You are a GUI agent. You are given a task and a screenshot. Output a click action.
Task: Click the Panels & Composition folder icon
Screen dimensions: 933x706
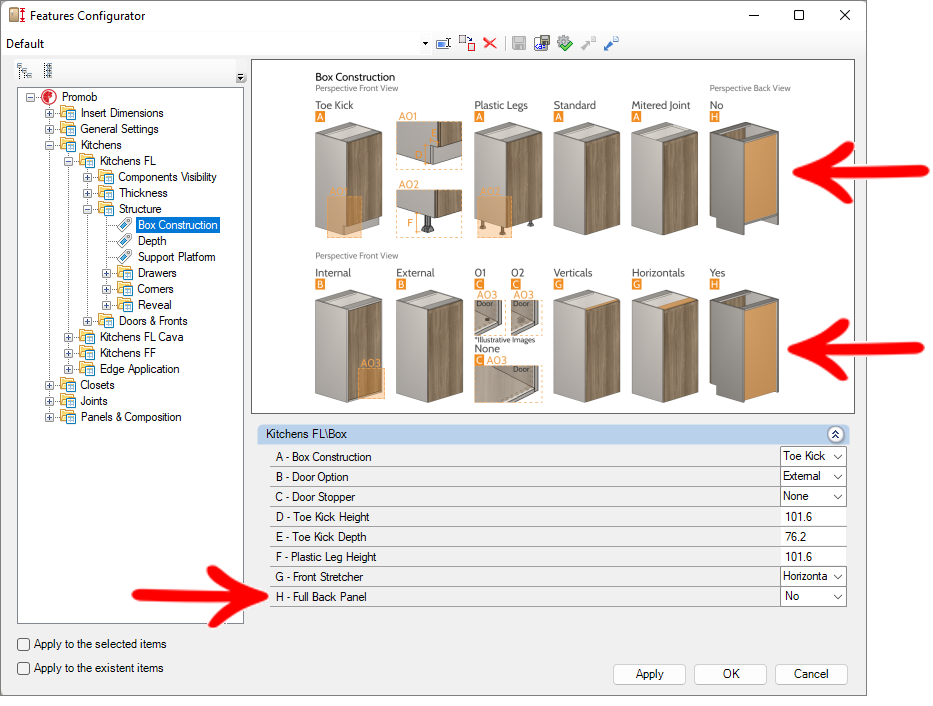pyautogui.click(x=68, y=417)
